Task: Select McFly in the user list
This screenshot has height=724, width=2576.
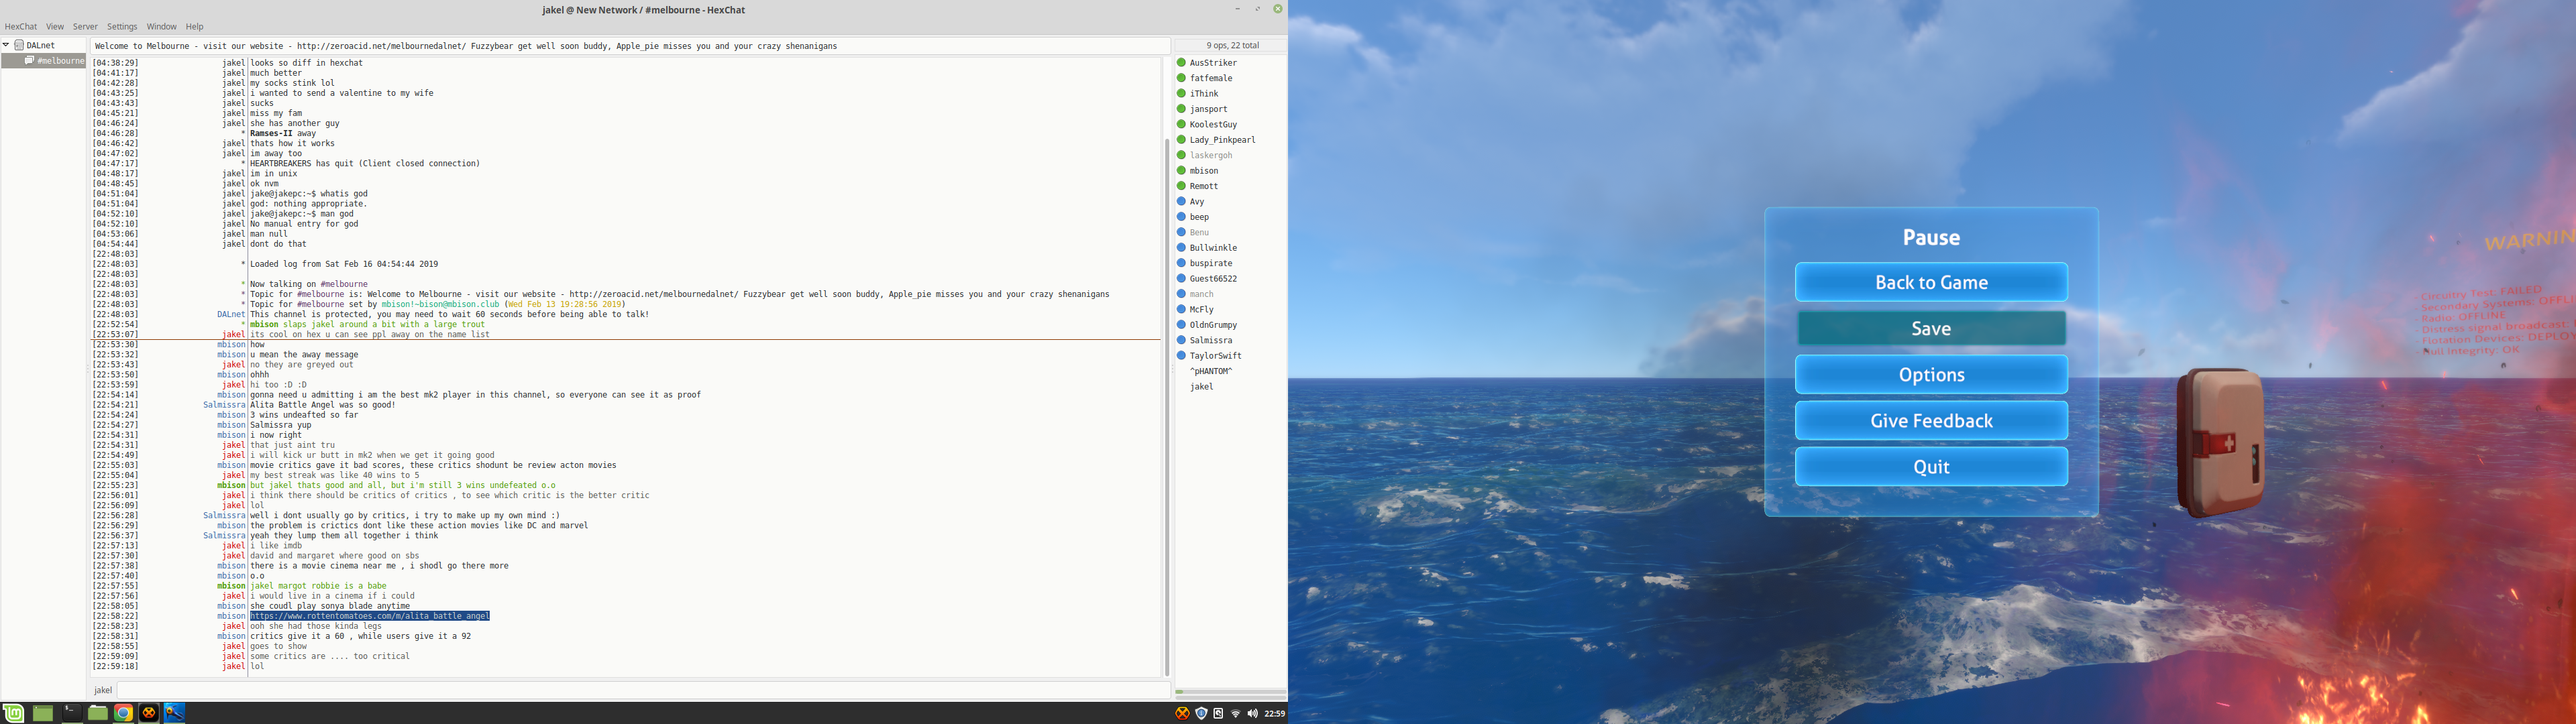Action: click(1201, 310)
